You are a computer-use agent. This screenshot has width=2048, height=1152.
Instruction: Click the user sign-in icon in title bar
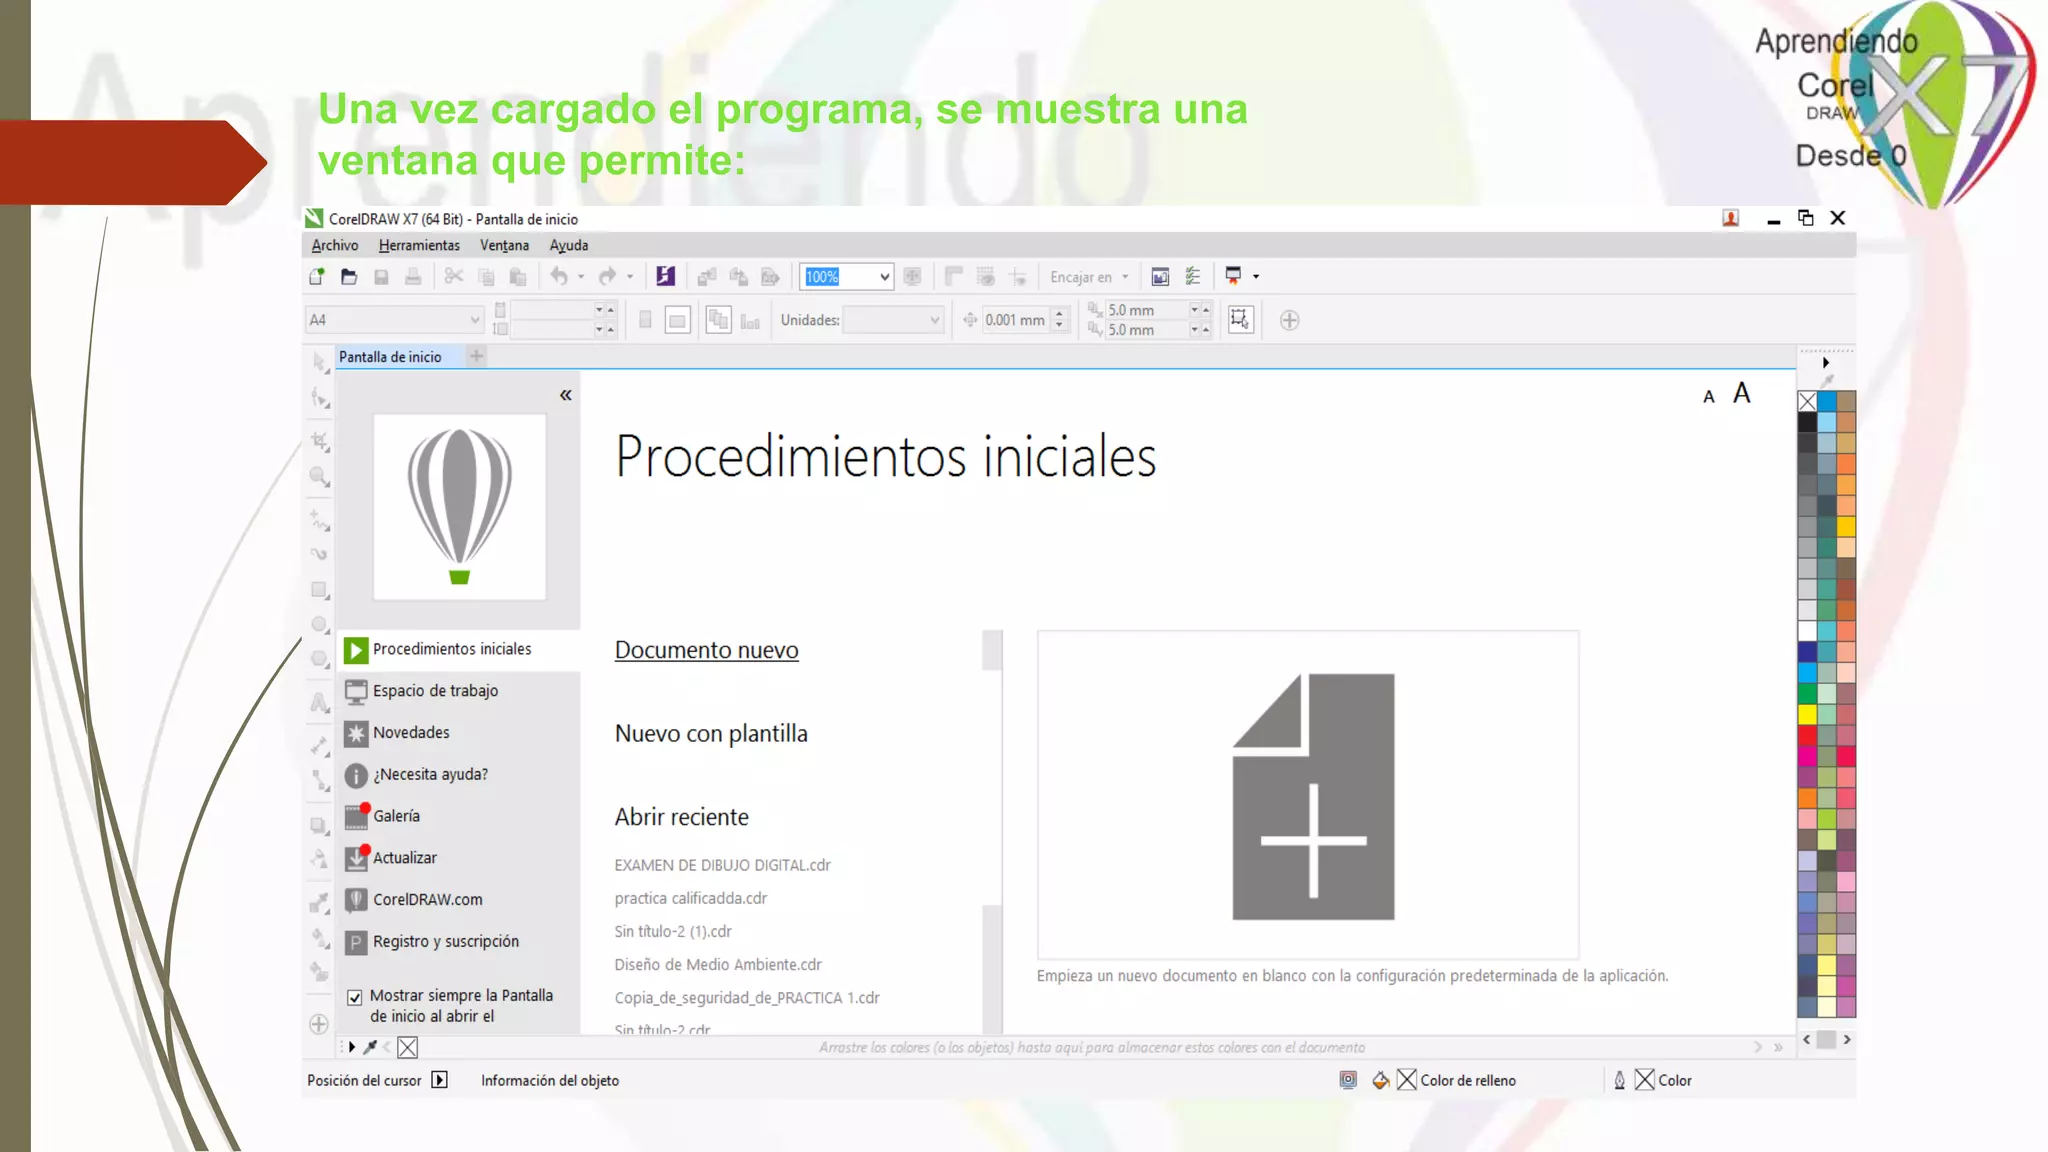click(1731, 218)
